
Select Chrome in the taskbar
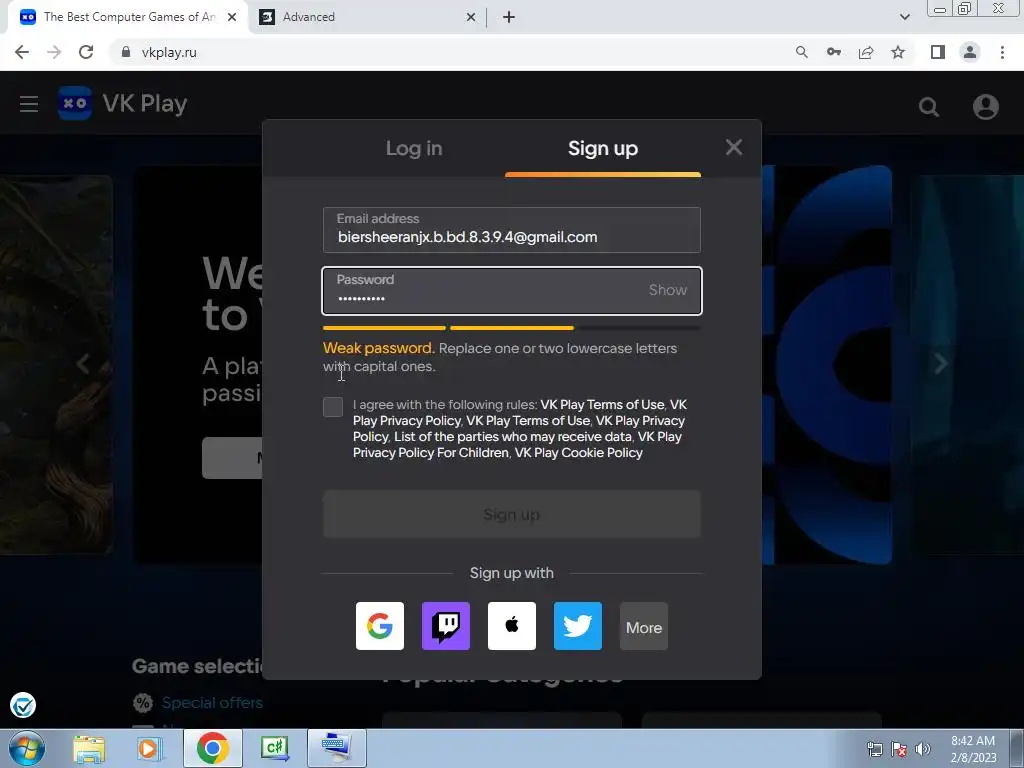point(212,748)
